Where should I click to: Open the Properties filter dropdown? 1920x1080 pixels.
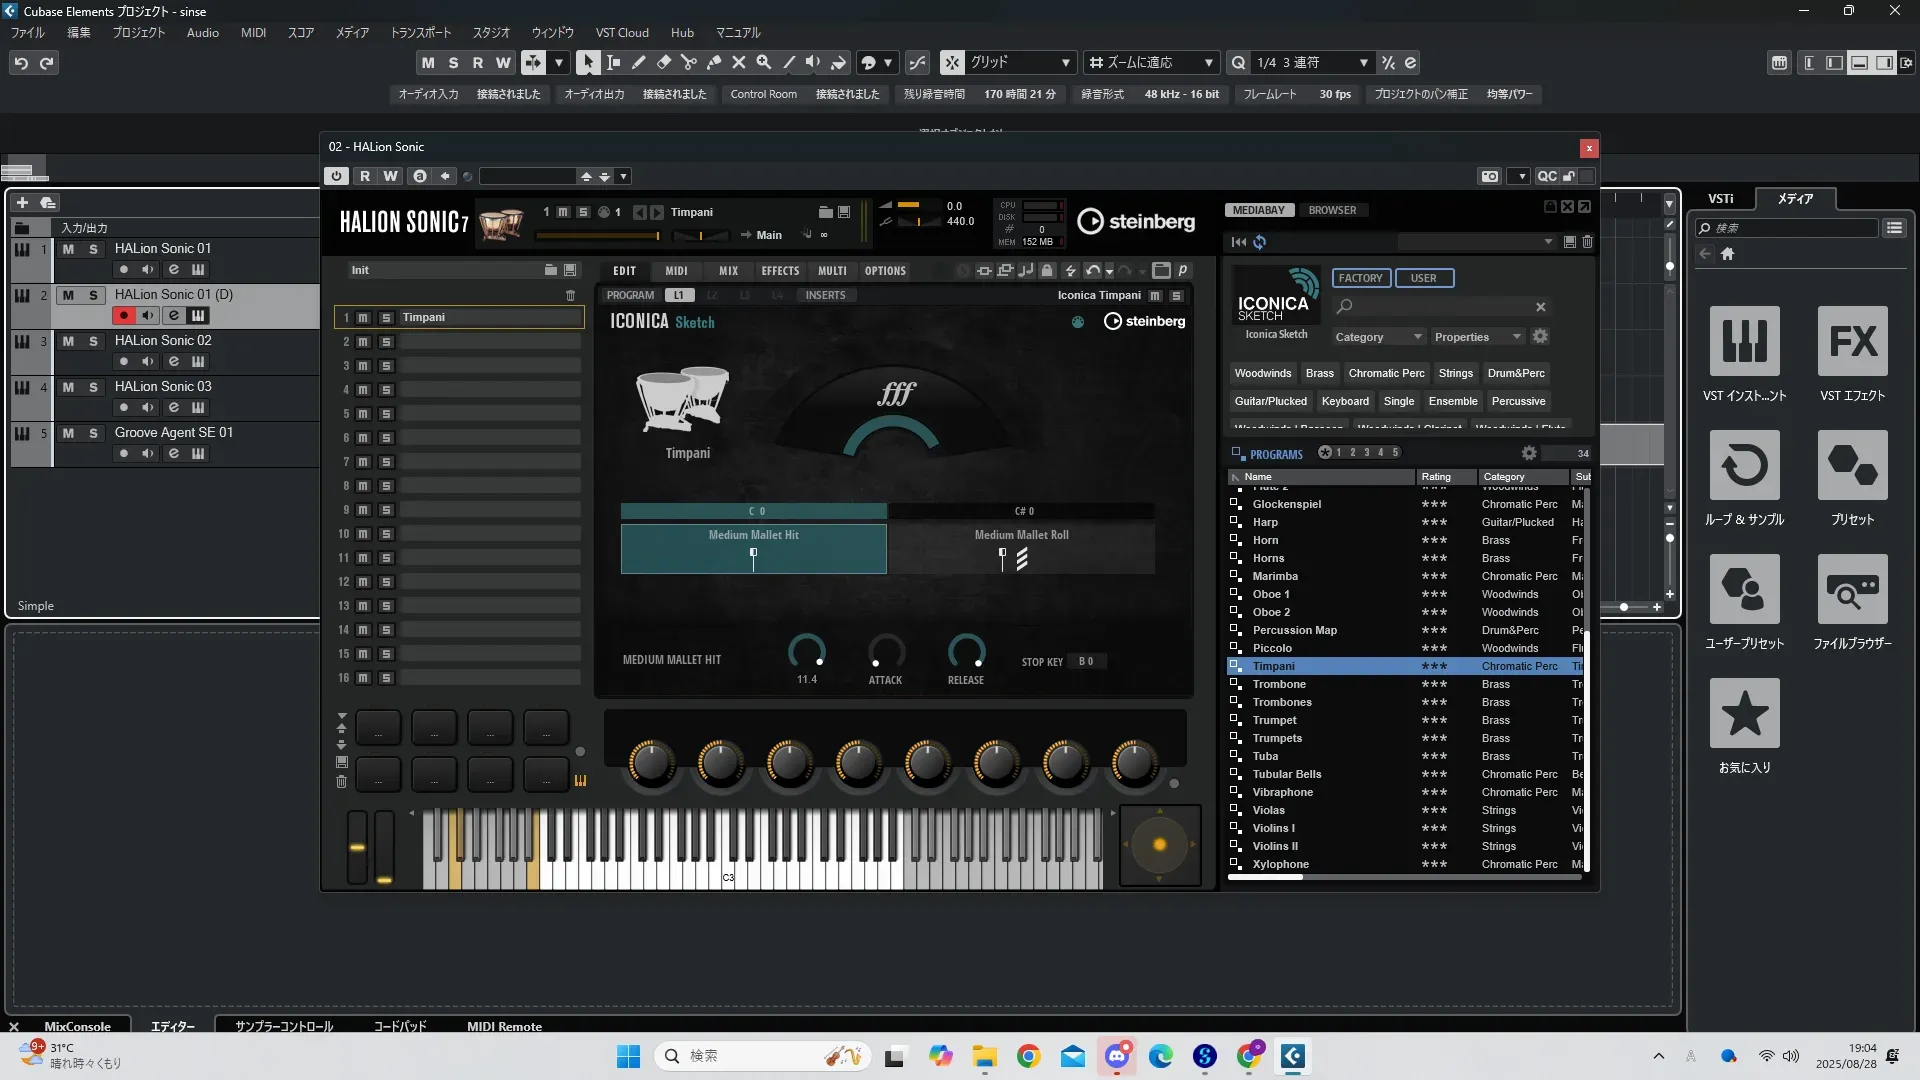pos(1477,337)
